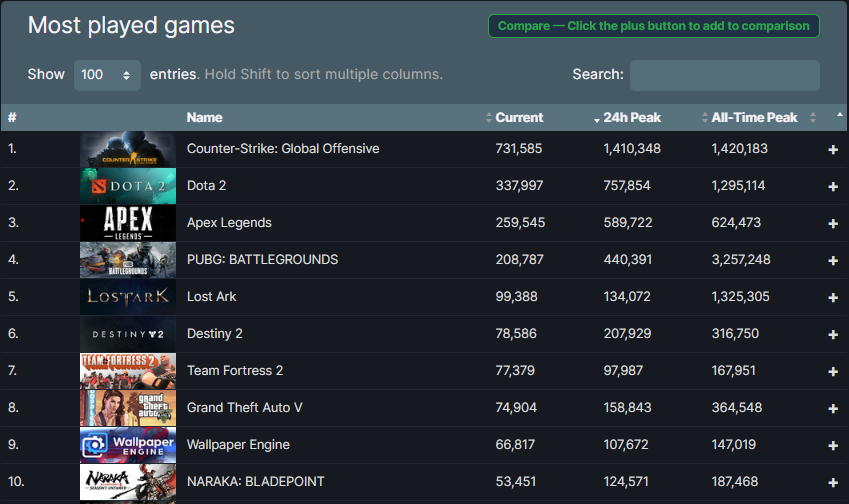Select 24h peak value 757,854

[627, 186]
